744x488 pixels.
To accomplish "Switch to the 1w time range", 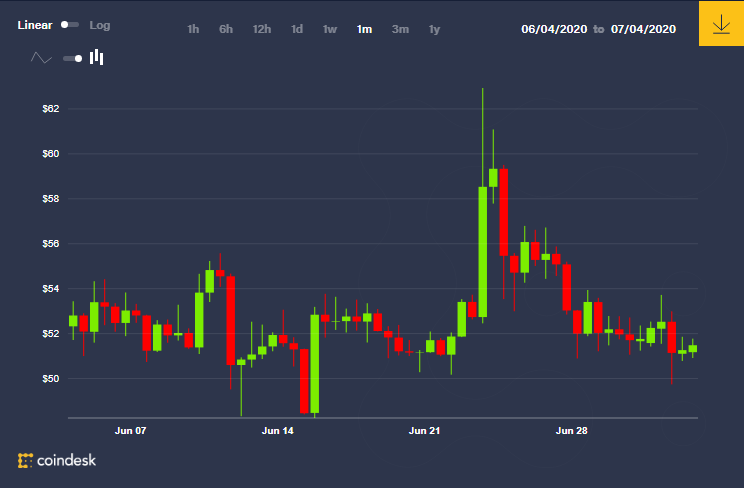I will pos(330,29).
